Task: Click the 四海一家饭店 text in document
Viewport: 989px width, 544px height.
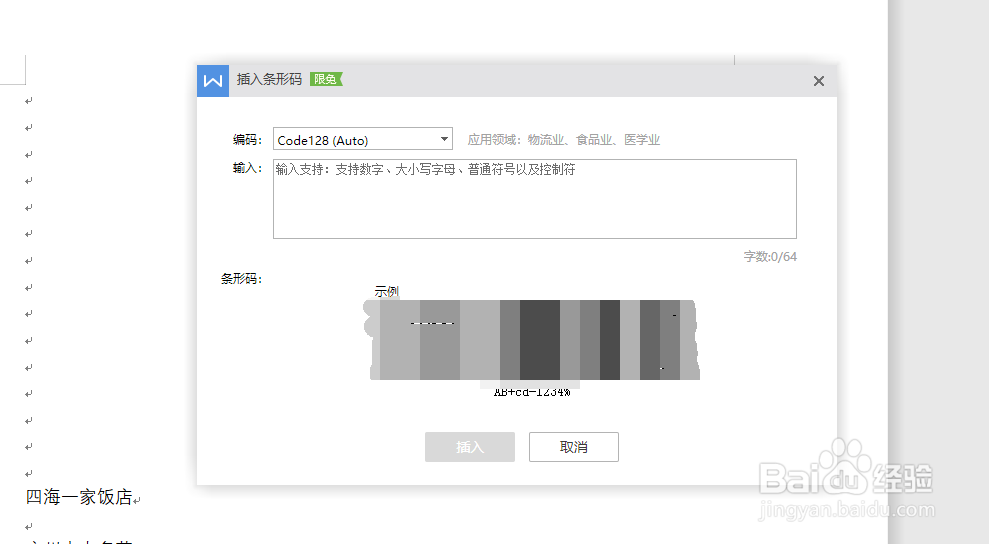Action: [x=79, y=497]
